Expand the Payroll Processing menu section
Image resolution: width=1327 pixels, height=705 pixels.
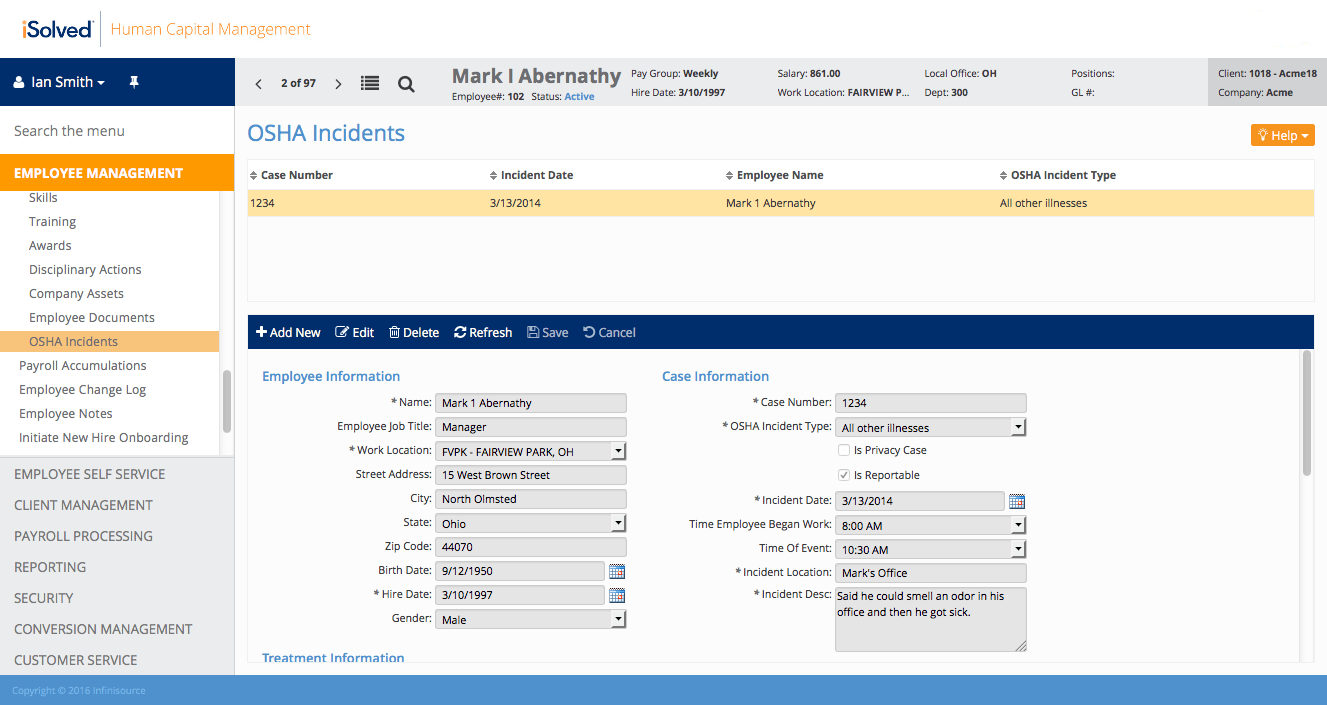[83, 536]
